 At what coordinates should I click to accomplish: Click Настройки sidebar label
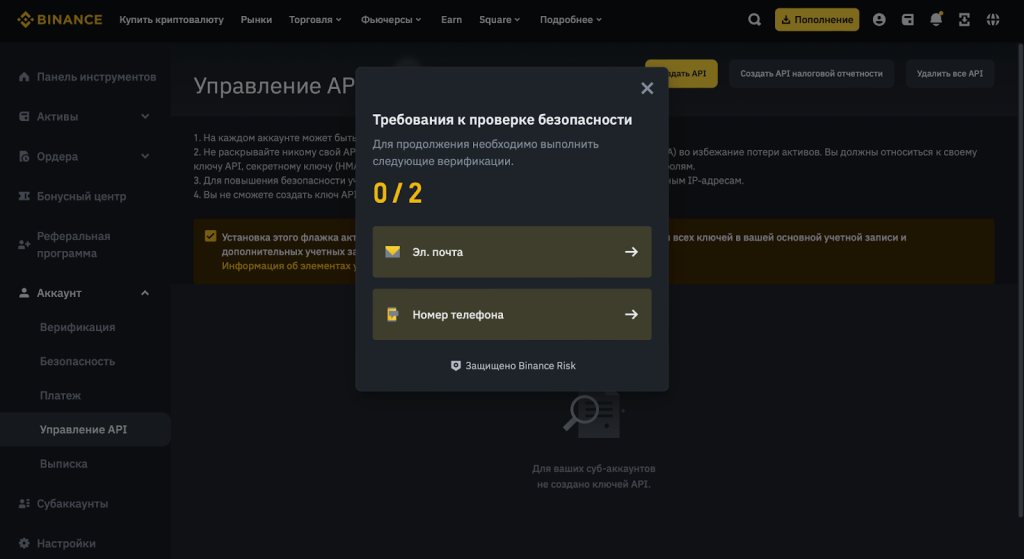(66, 543)
